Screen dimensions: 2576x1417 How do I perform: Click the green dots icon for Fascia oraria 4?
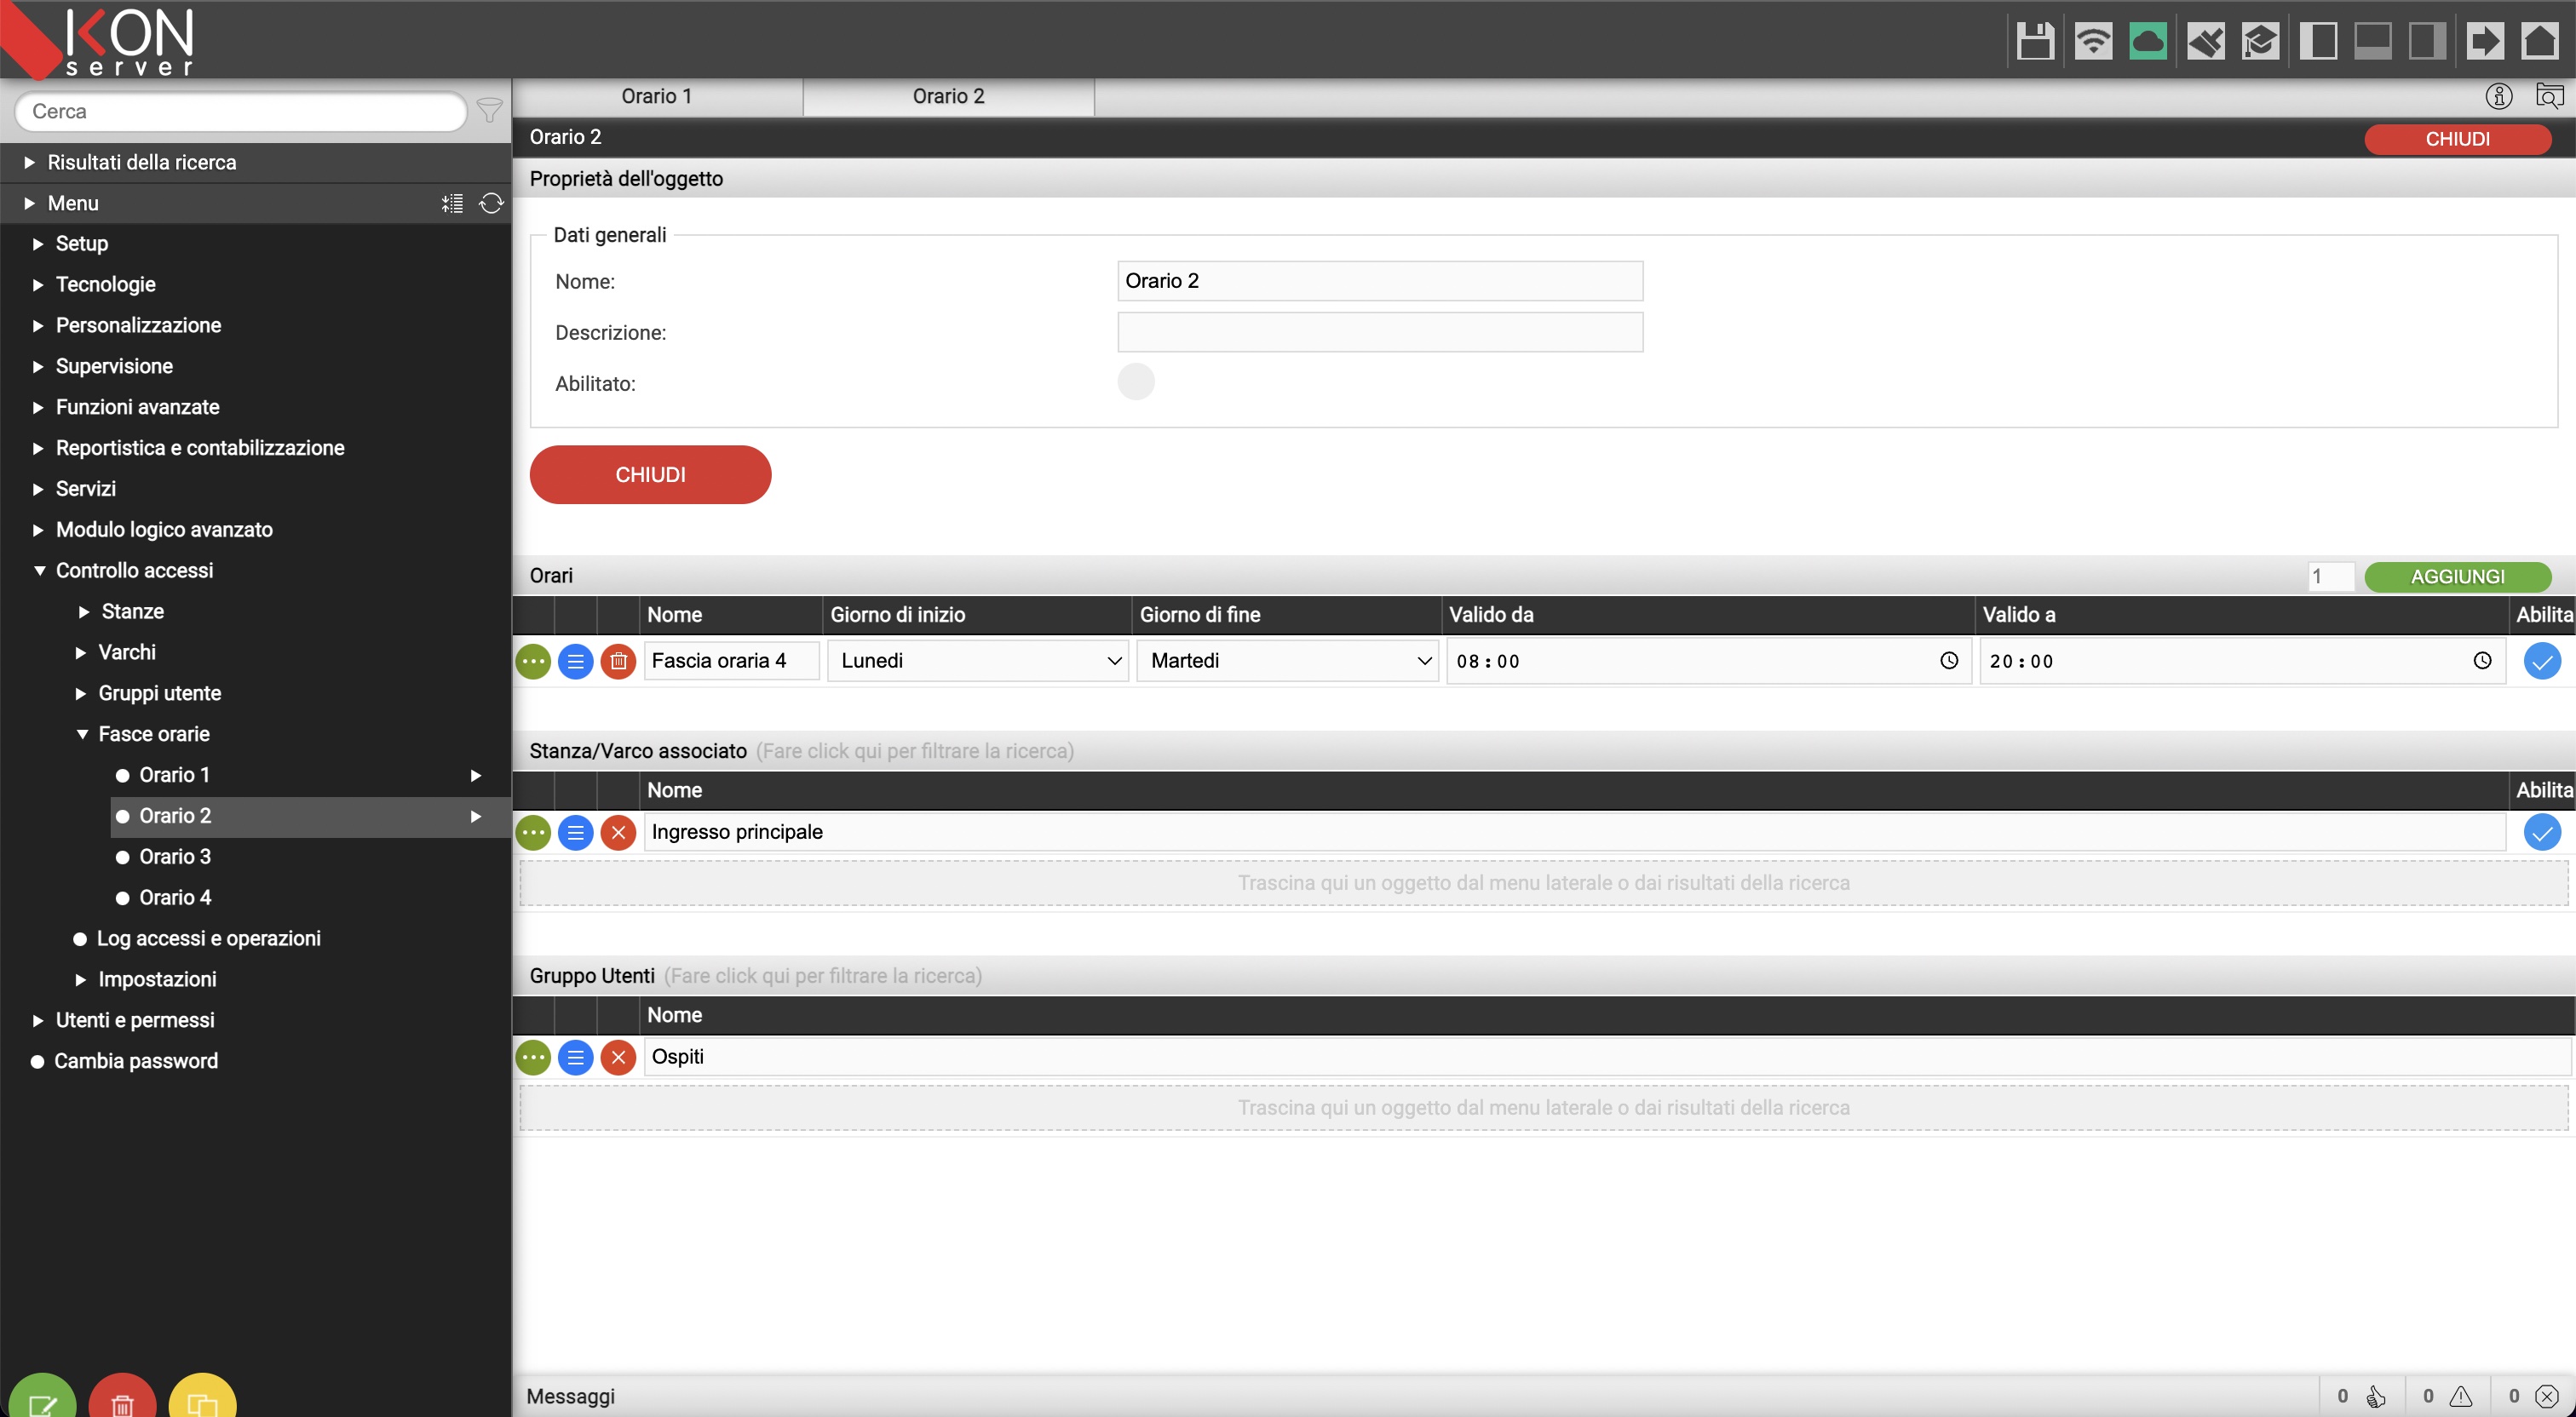(x=533, y=661)
